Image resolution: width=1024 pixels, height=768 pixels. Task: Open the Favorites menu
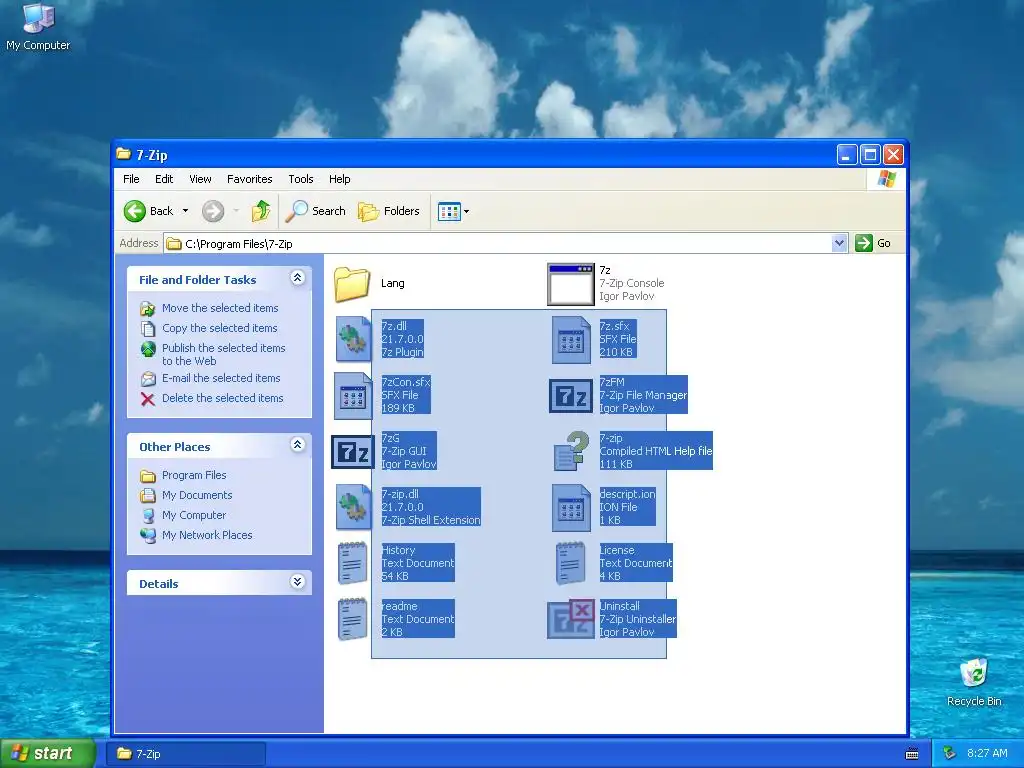[249, 179]
